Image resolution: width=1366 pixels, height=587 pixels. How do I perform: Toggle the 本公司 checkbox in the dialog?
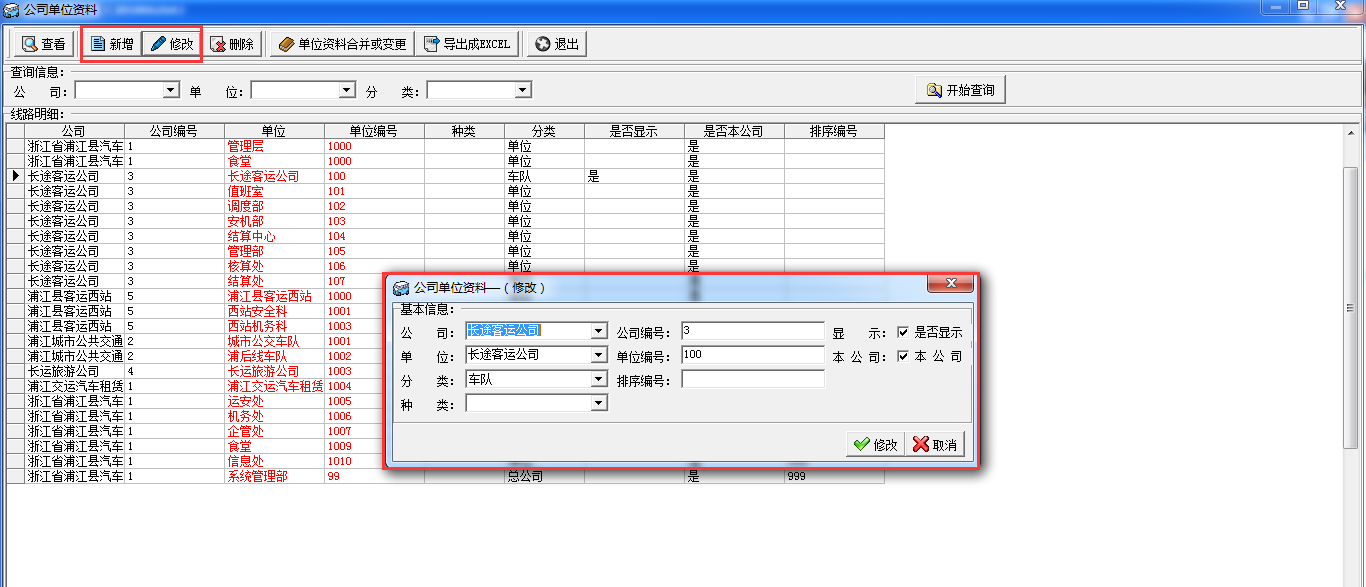pyautogui.click(x=903, y=356)
